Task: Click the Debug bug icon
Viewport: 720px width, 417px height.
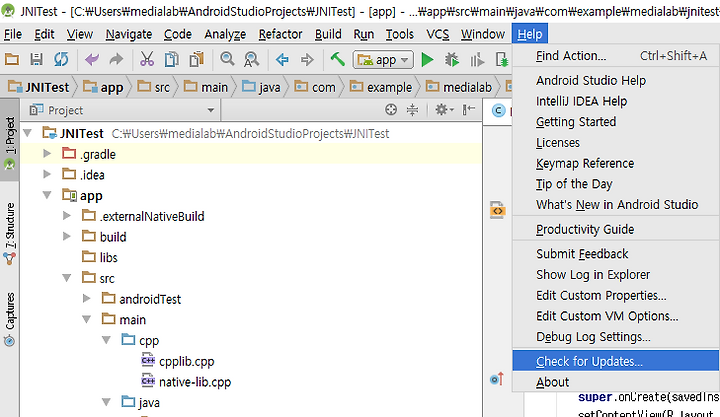Action: point(452,60)
